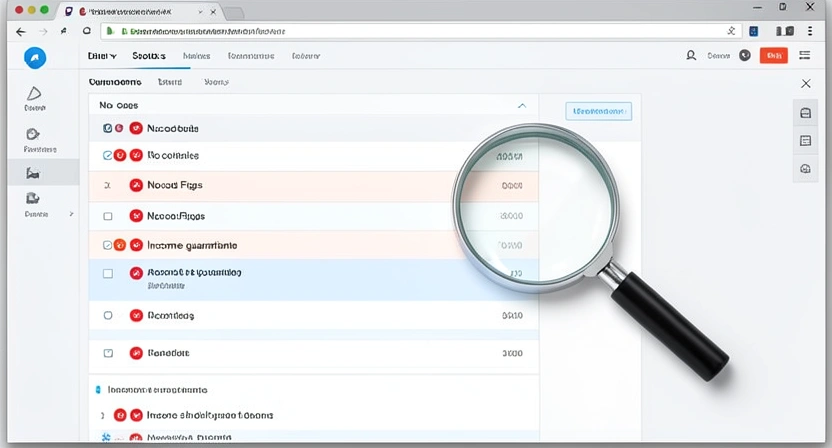Open the dark round avatar icon in header
This screenshot has height=448, width=832.
point(745,55)
